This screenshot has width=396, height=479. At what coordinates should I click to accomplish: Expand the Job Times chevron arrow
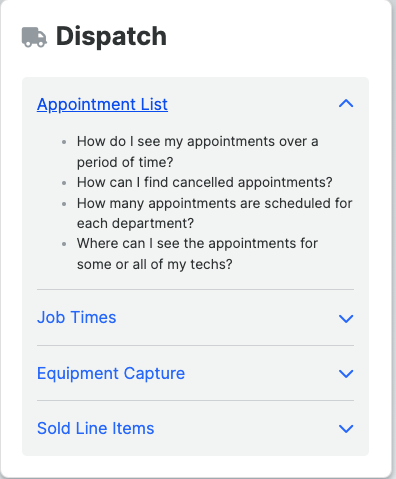[x=346, y=318]
